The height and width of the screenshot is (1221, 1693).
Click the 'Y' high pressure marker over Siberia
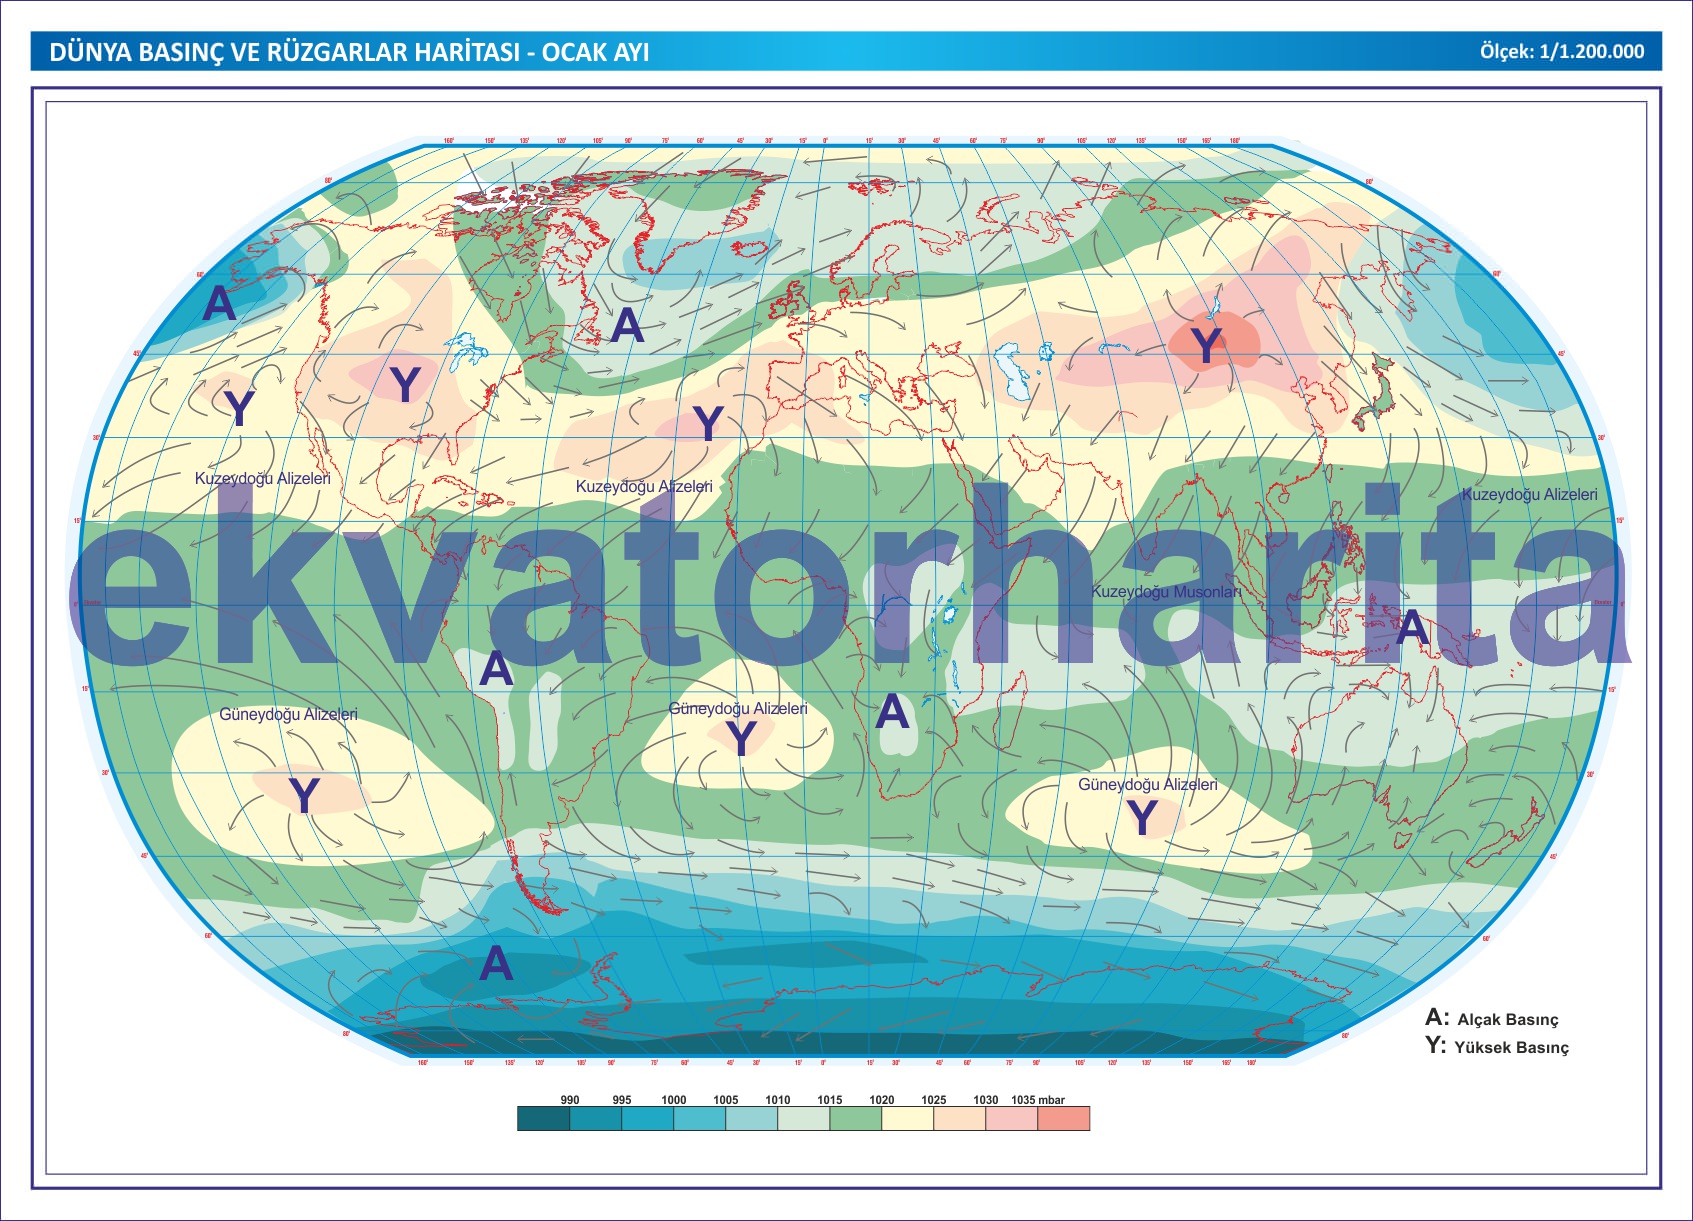tap(1207, 346)
